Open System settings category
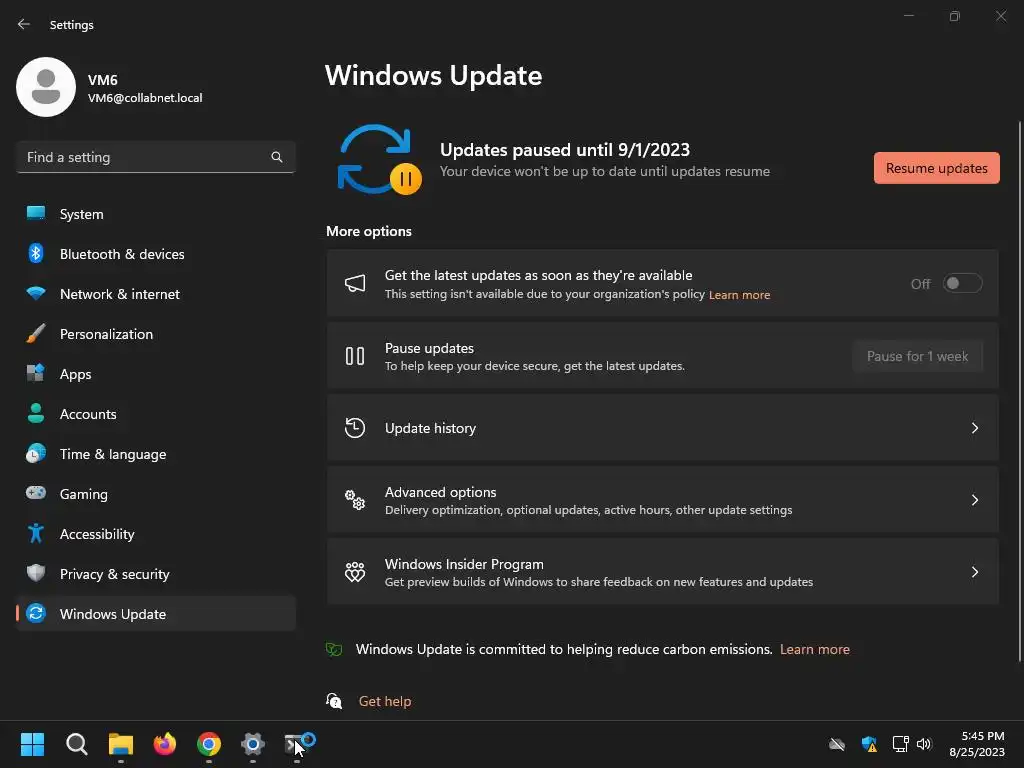The height and width of the screenshot is (768, 1024). pyautogui.click(x=155, y=214)
